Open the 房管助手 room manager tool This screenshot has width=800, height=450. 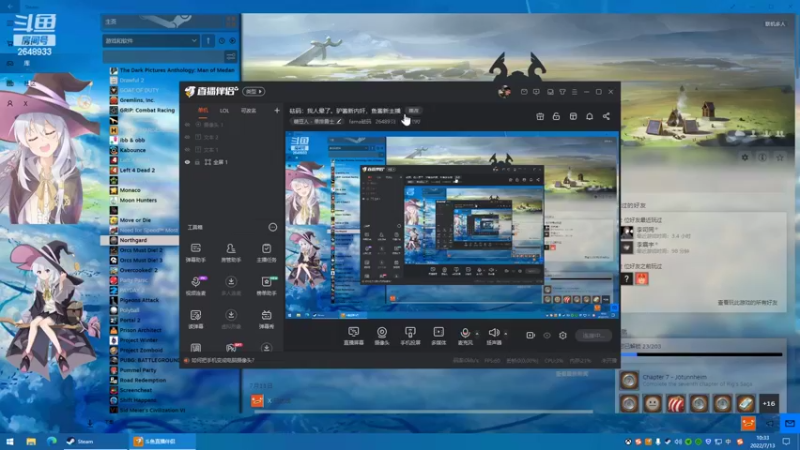pyautogui.click(x=231, y=253)
